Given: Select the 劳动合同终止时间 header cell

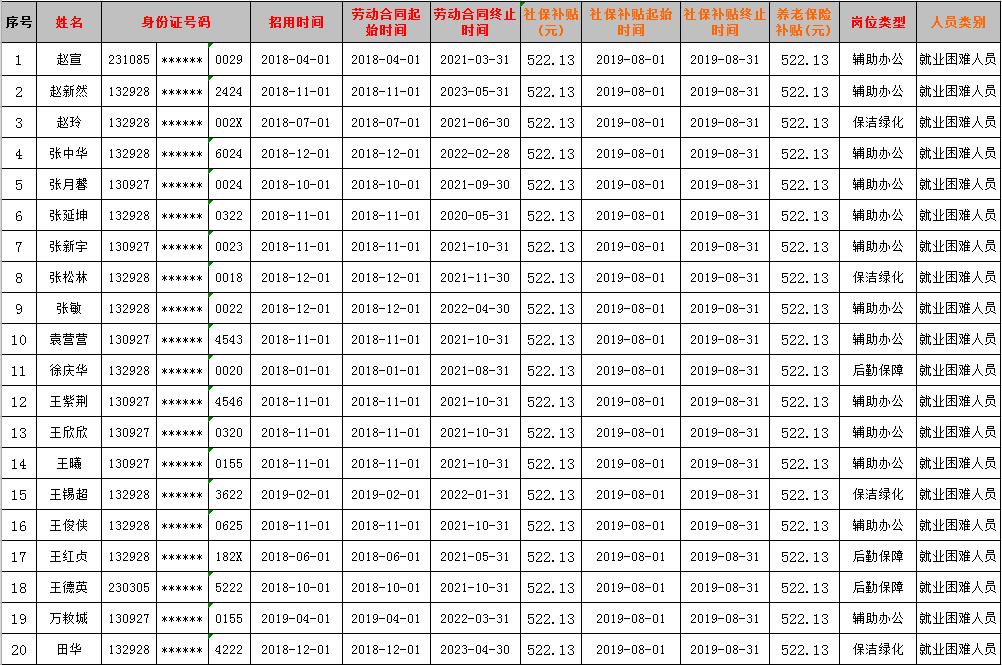Looking at the screenshot, I should [x=475, y=21].
